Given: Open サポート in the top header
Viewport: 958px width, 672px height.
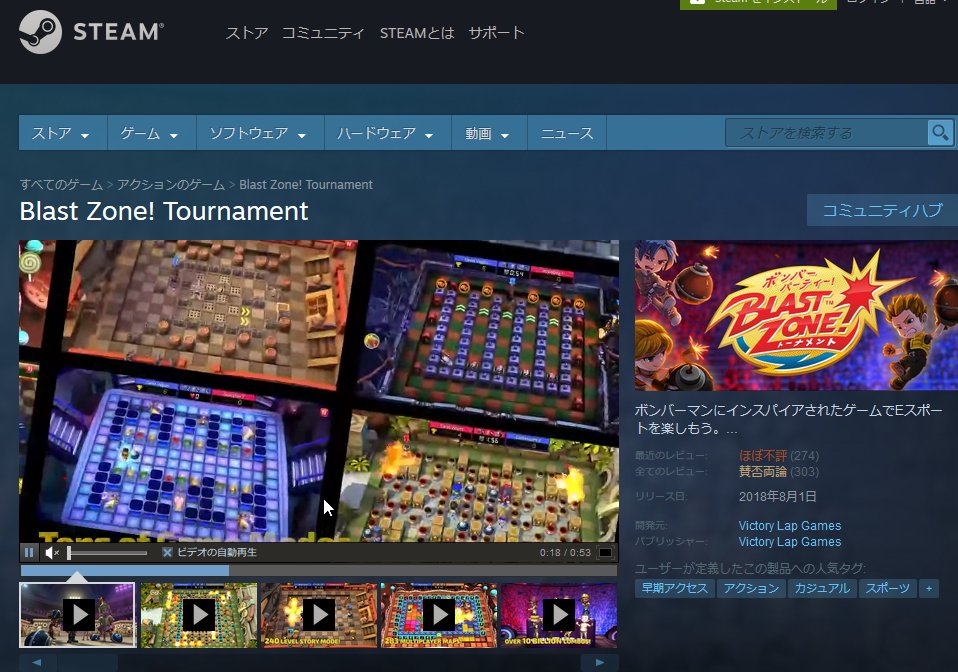Looking at the screenshot, I should coord(496,33).
